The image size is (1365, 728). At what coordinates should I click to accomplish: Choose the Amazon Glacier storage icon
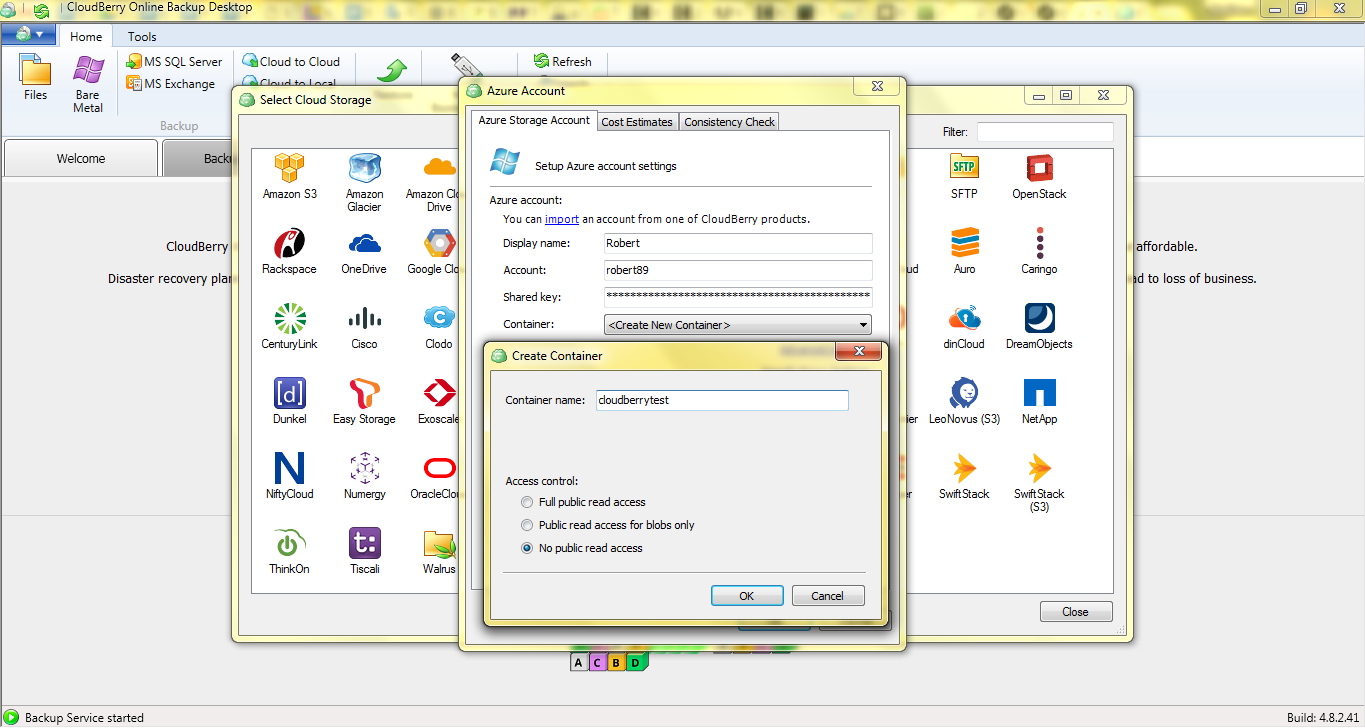tap(364, 169)
